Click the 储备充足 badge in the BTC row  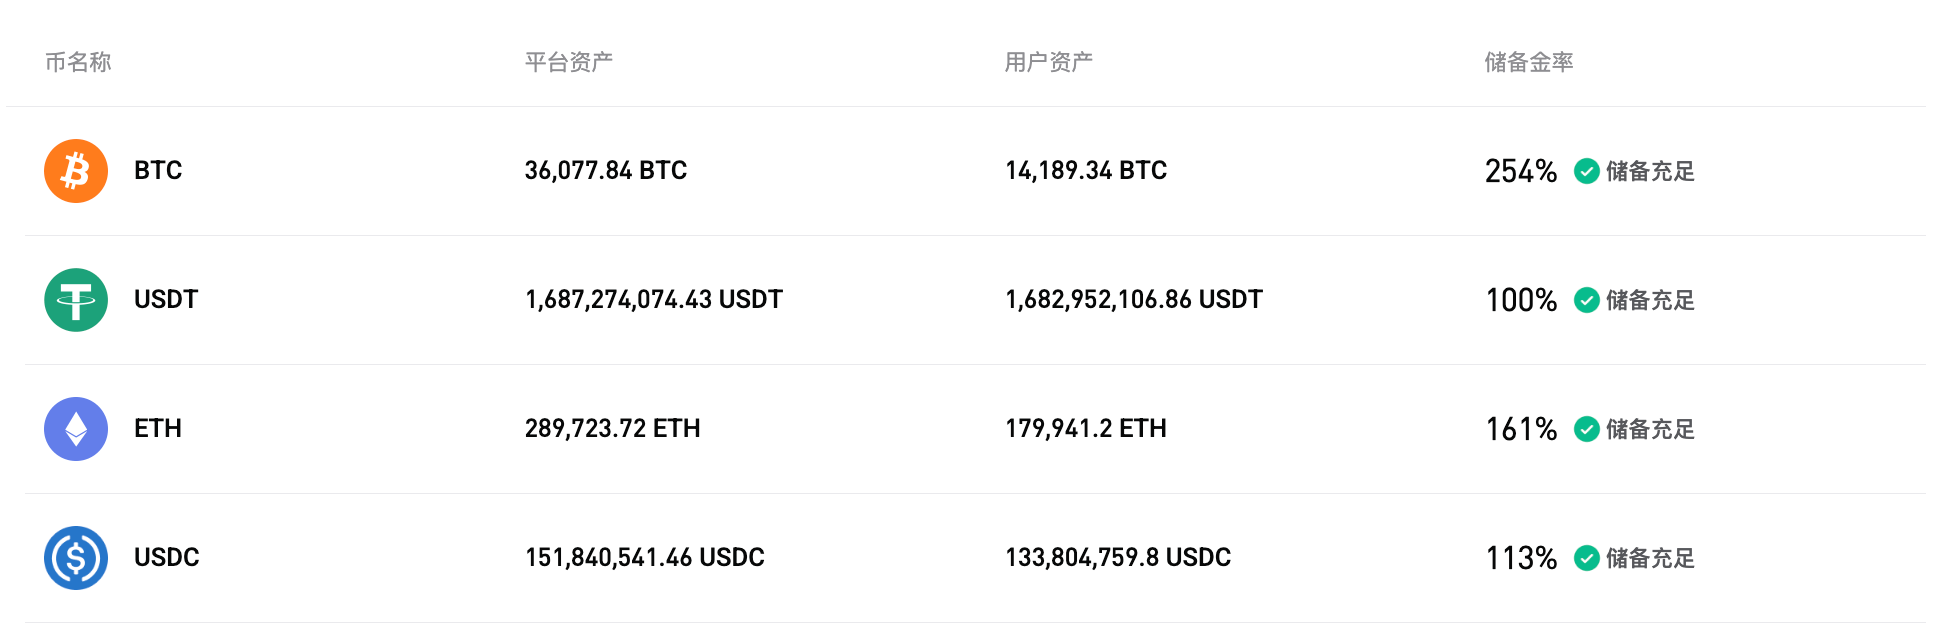coord(1650,171)
